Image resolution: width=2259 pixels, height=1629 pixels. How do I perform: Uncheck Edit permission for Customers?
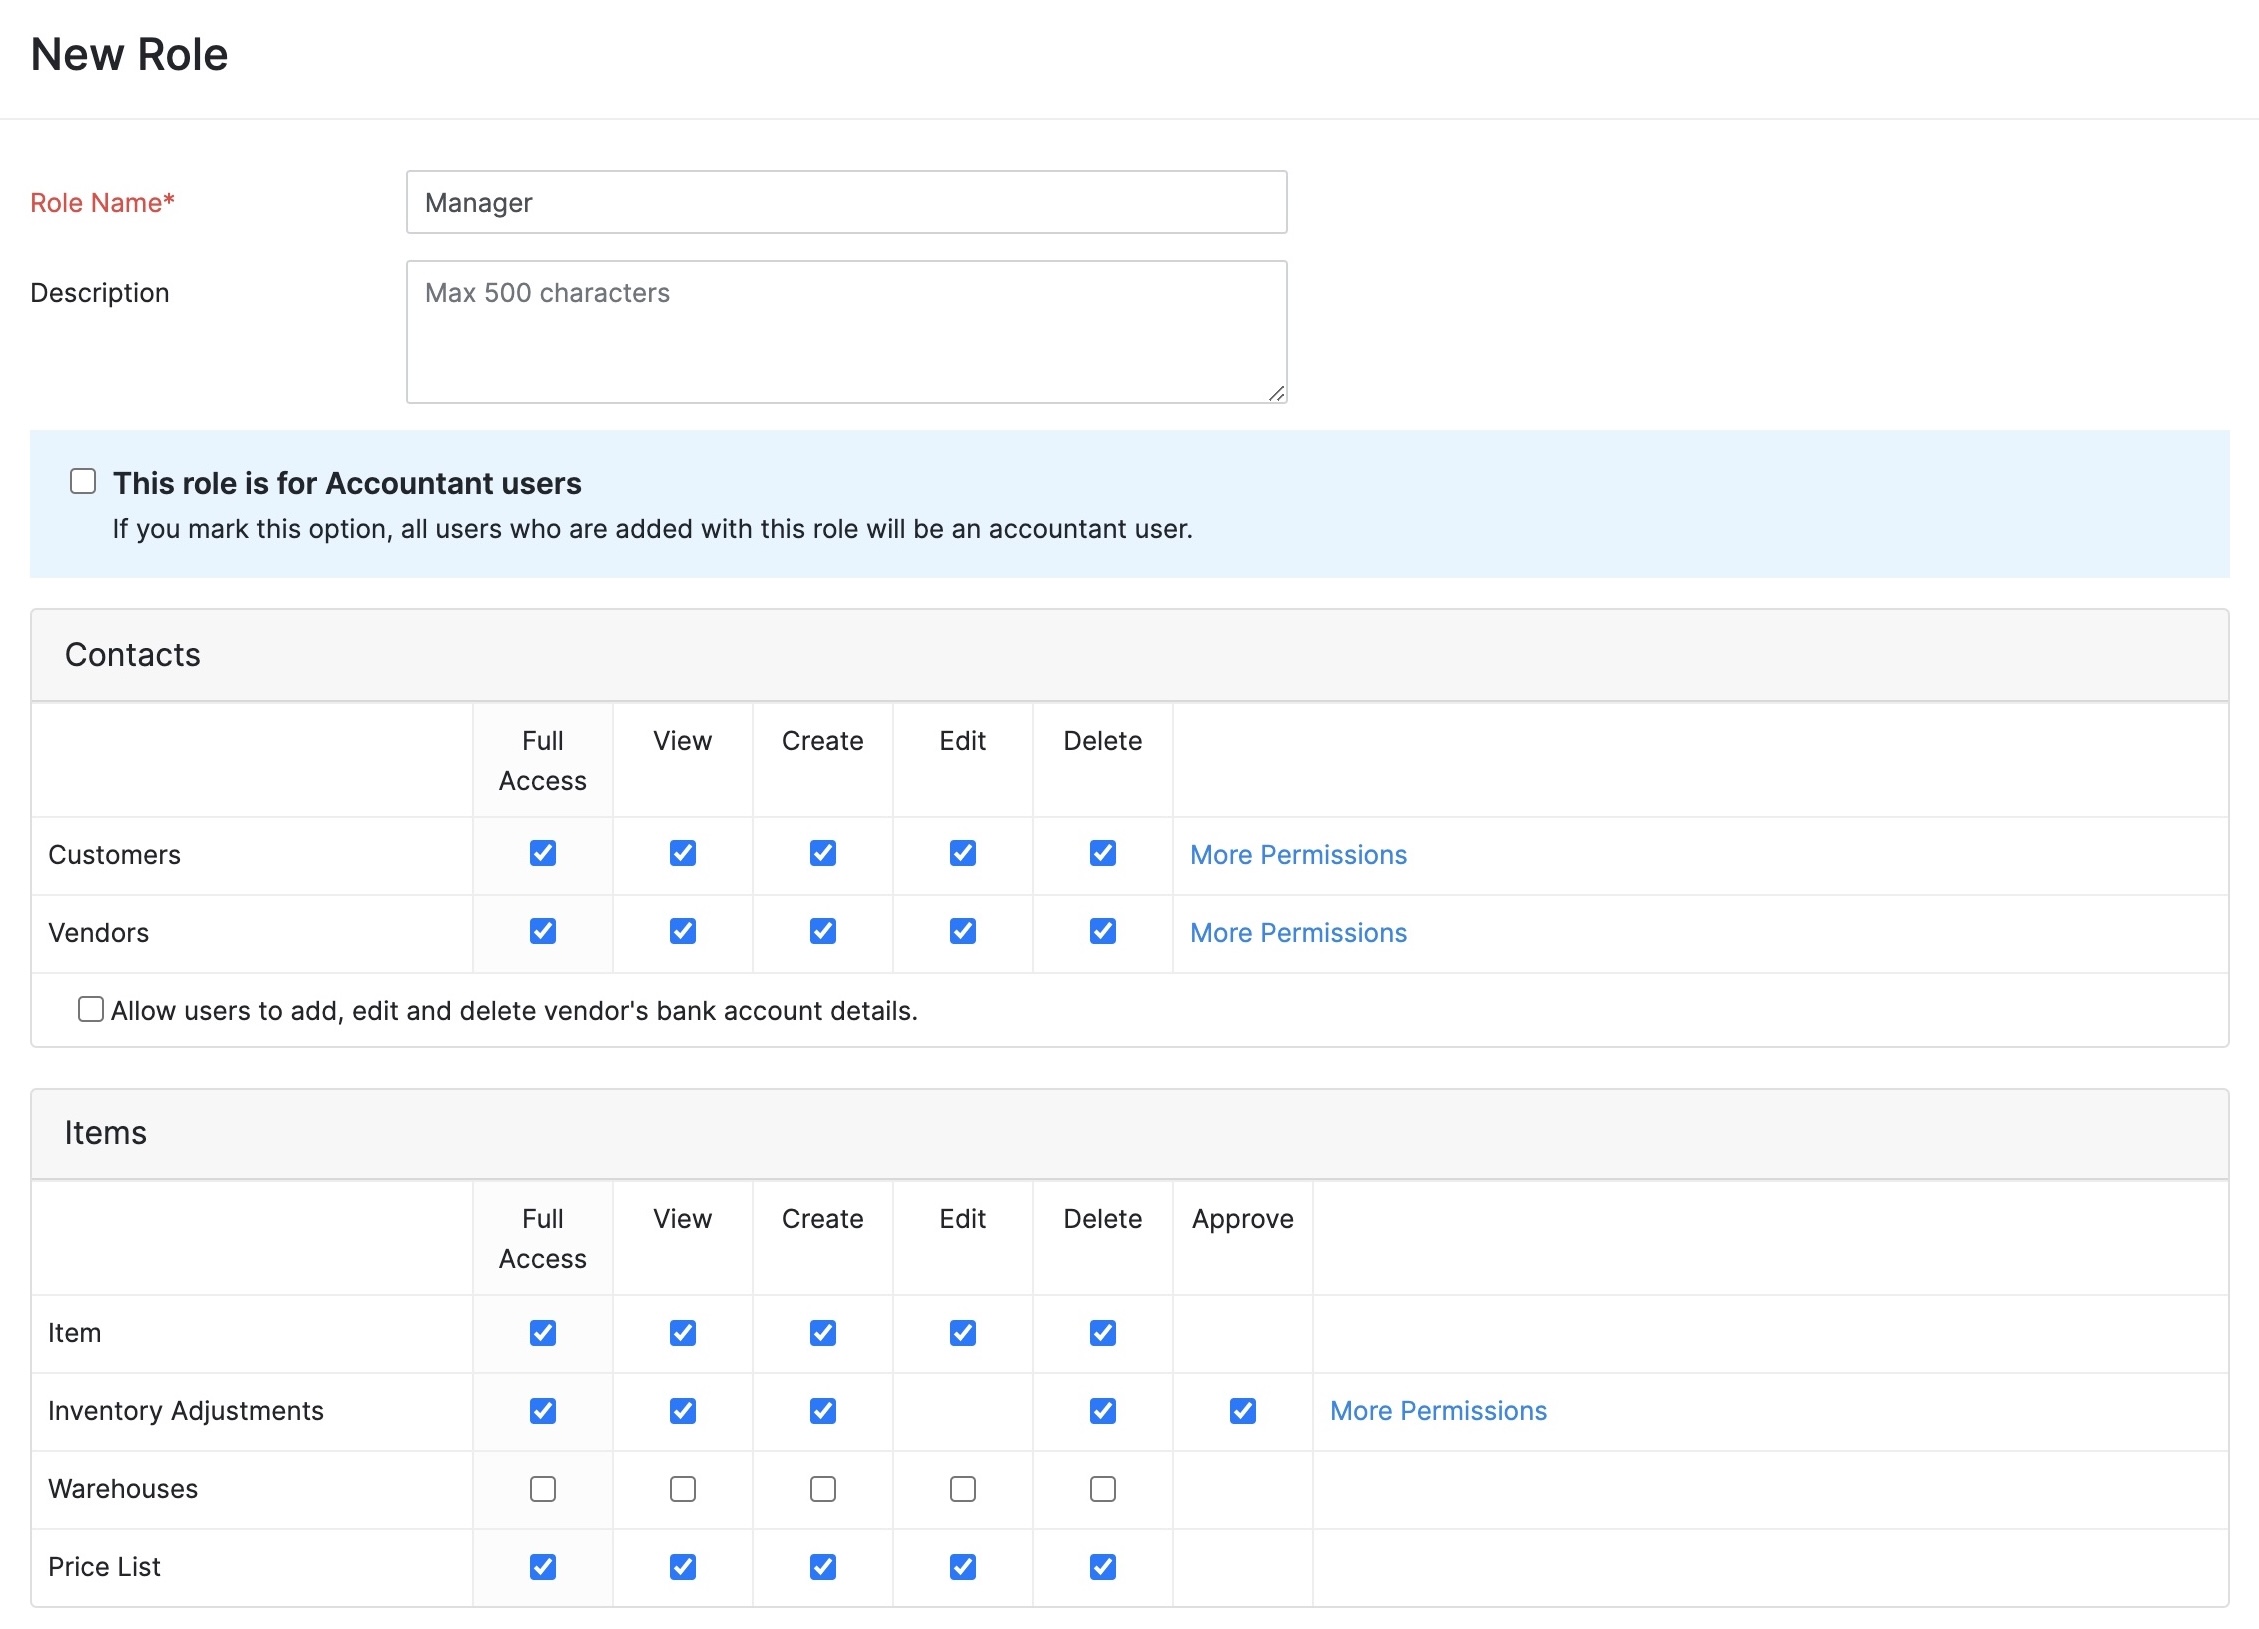click(962, 853)
